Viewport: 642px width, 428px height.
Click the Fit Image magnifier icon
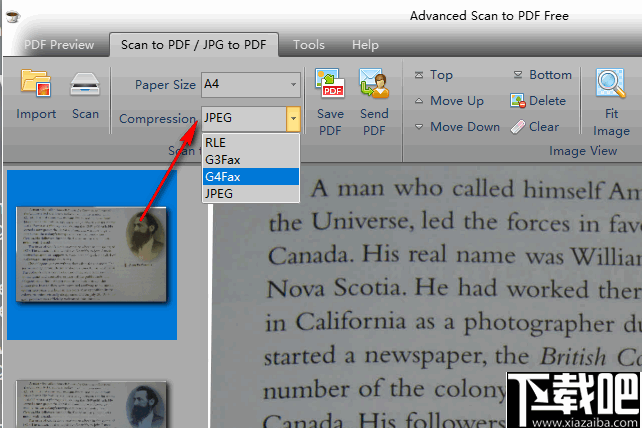click(611, 83)
